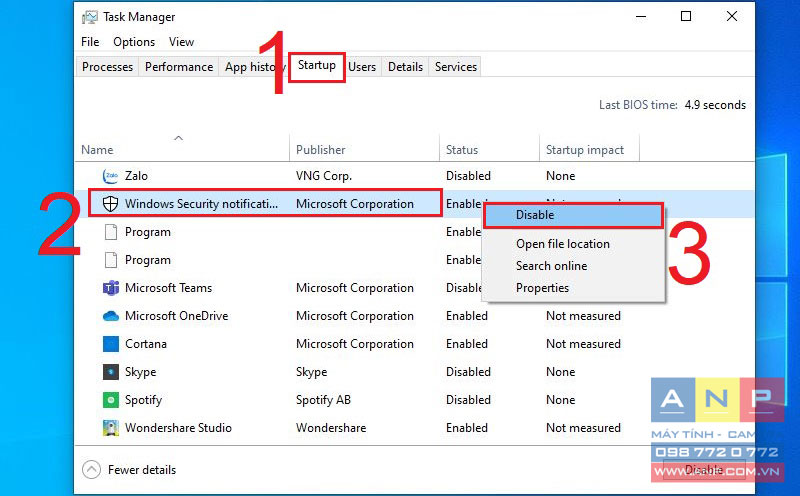Close the Task Manager window

pos(732,16)
